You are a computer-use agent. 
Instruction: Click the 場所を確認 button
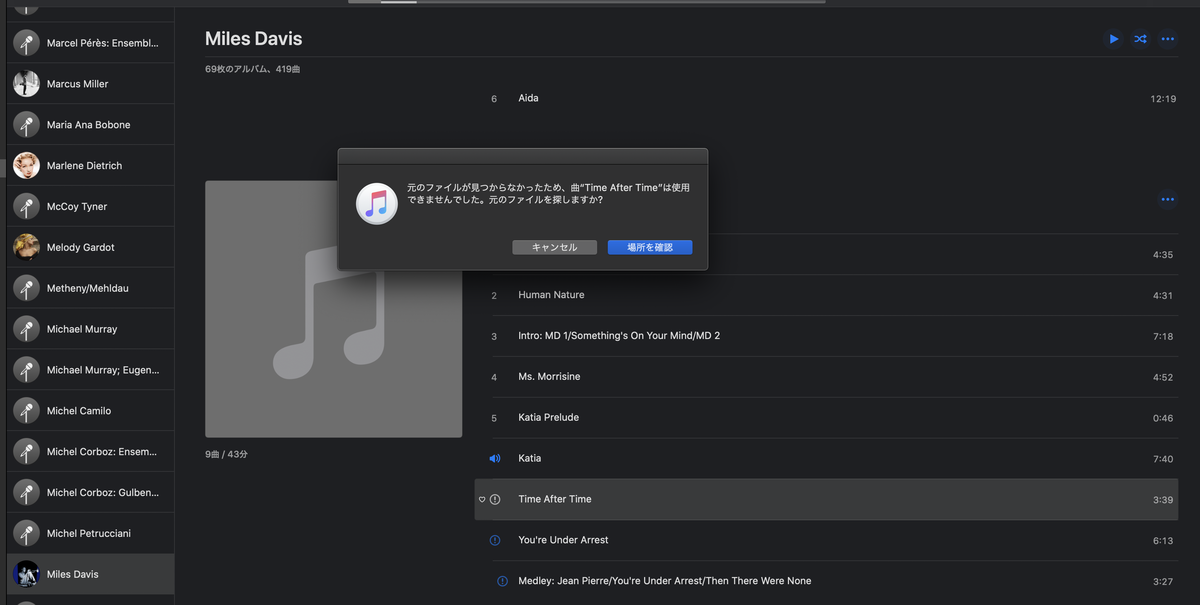[x=650, y=247]
